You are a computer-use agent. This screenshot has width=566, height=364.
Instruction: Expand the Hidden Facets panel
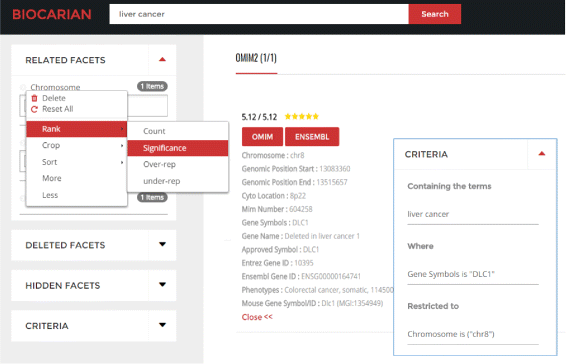[162, 285]
